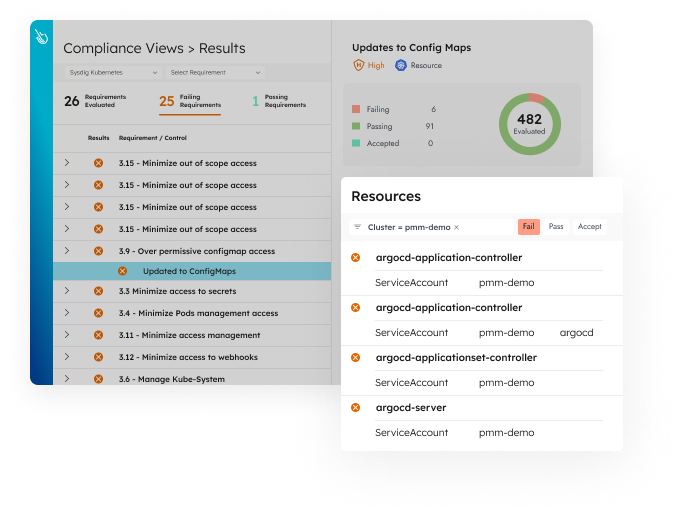683x521 pixels.
Task: Click fail status icon for 3.3 Minimize access to secrets
Action: click(x=98, y=291)
